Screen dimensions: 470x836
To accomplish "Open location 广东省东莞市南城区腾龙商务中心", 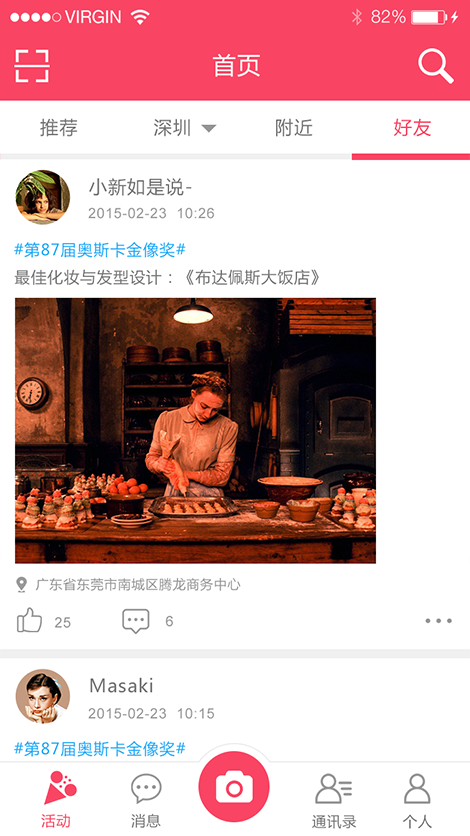I will point(137,584).
